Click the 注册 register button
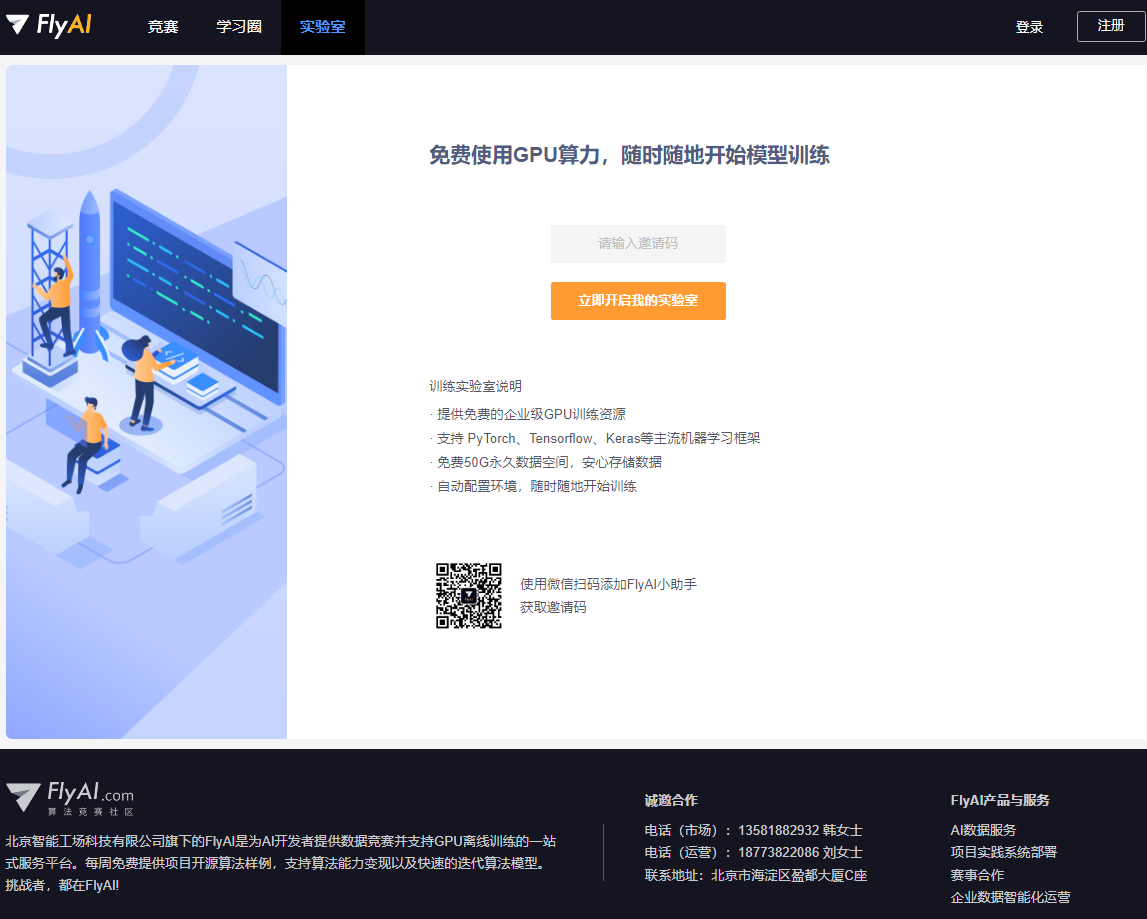 pyautogui.click(x=1110, y=26)
